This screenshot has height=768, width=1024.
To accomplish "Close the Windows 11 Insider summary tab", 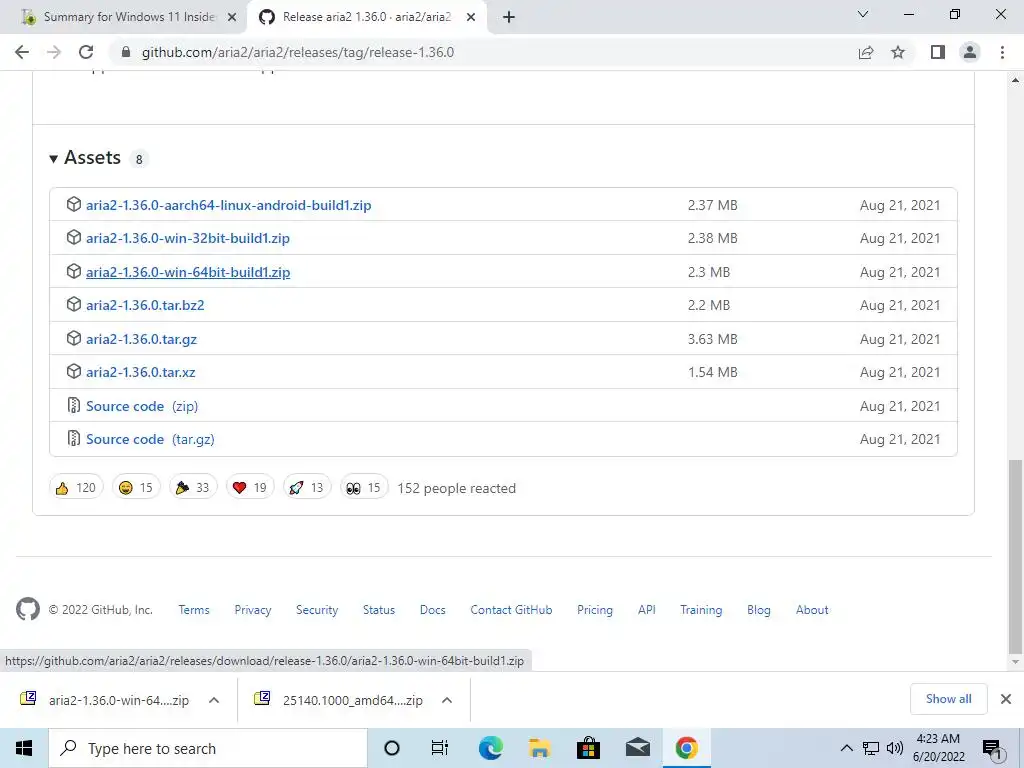I will click(232, 18).
